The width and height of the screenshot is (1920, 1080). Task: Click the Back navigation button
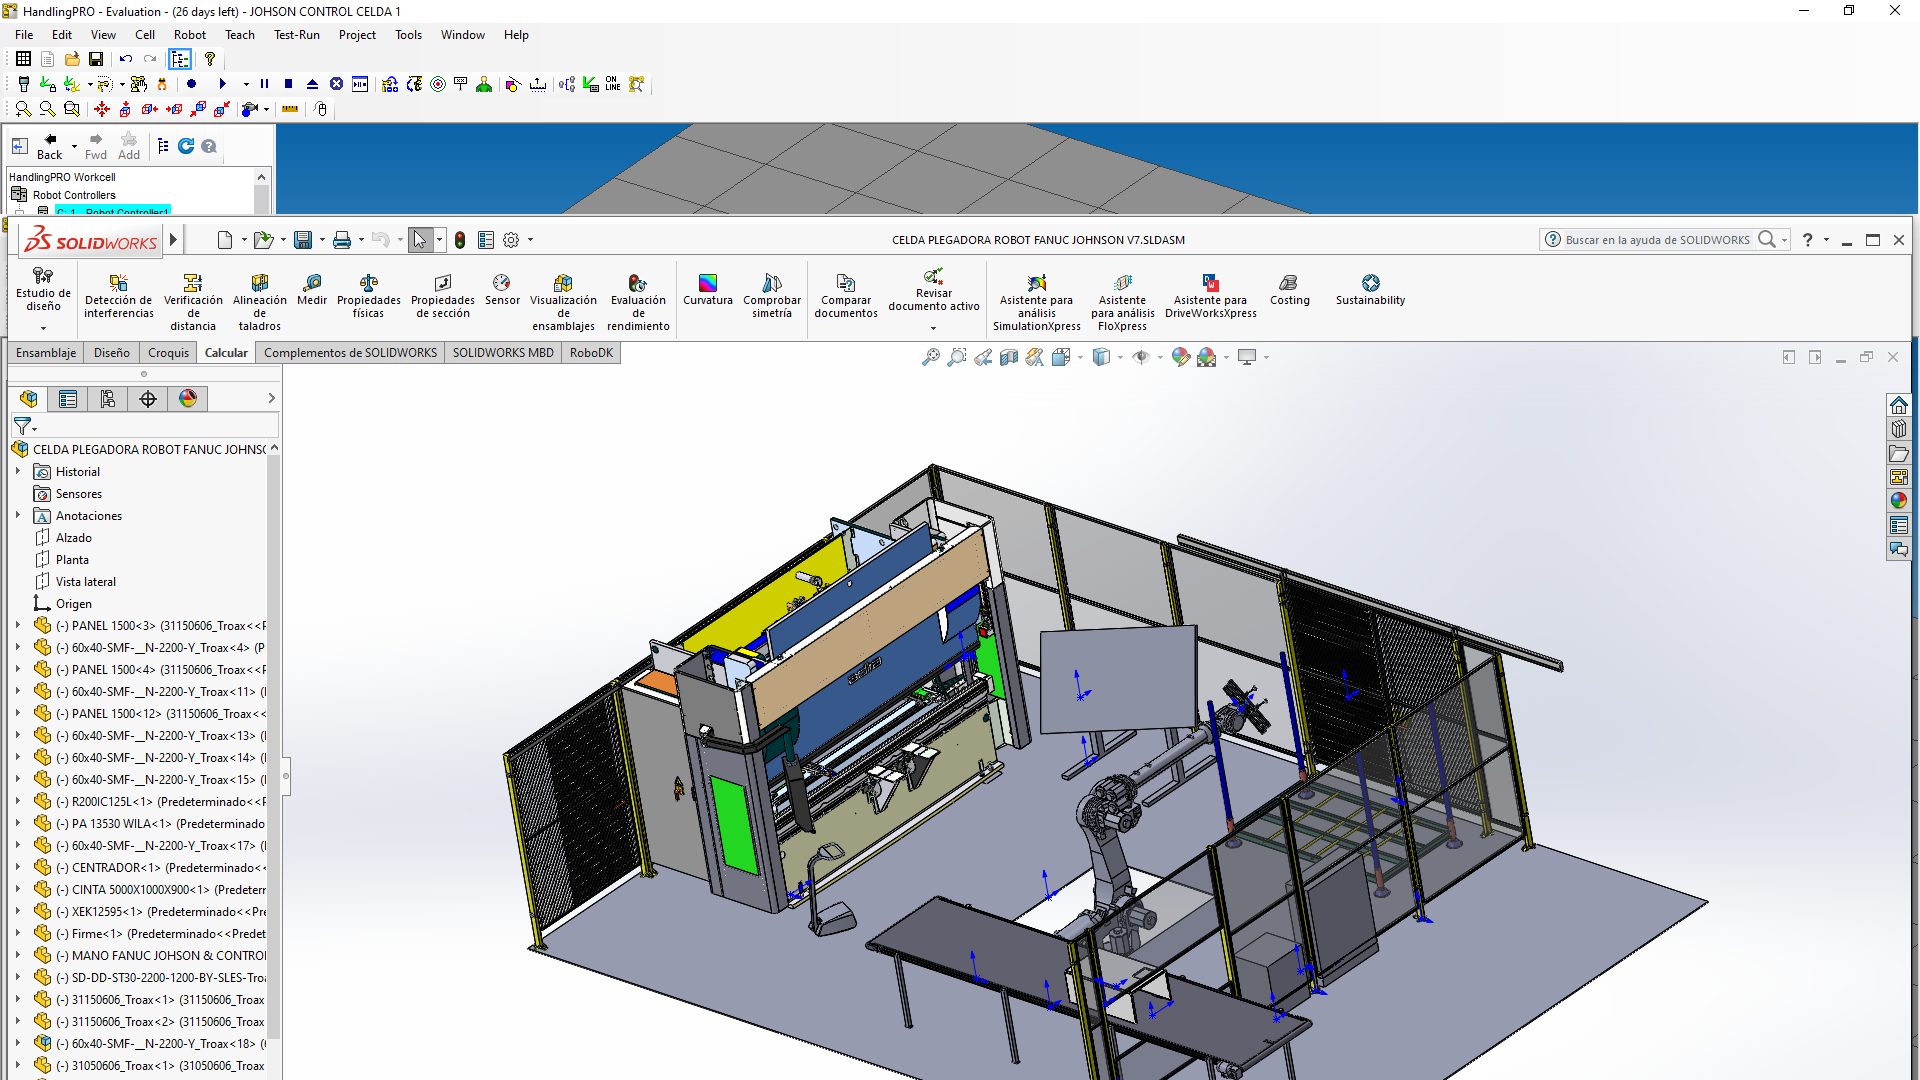click(x=50, y=146)
